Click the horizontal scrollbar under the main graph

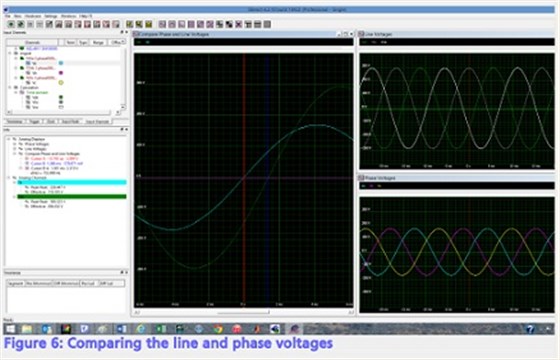(244, 312)
